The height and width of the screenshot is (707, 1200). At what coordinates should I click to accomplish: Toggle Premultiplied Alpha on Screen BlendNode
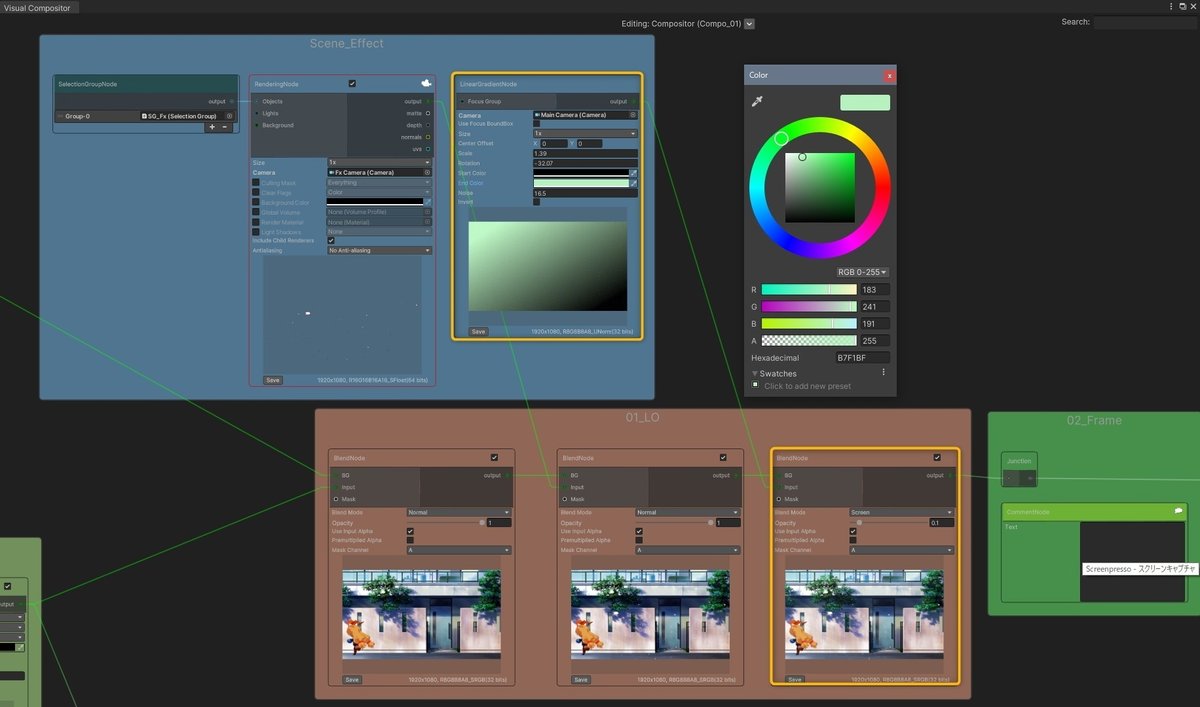(x=854, y=540)
